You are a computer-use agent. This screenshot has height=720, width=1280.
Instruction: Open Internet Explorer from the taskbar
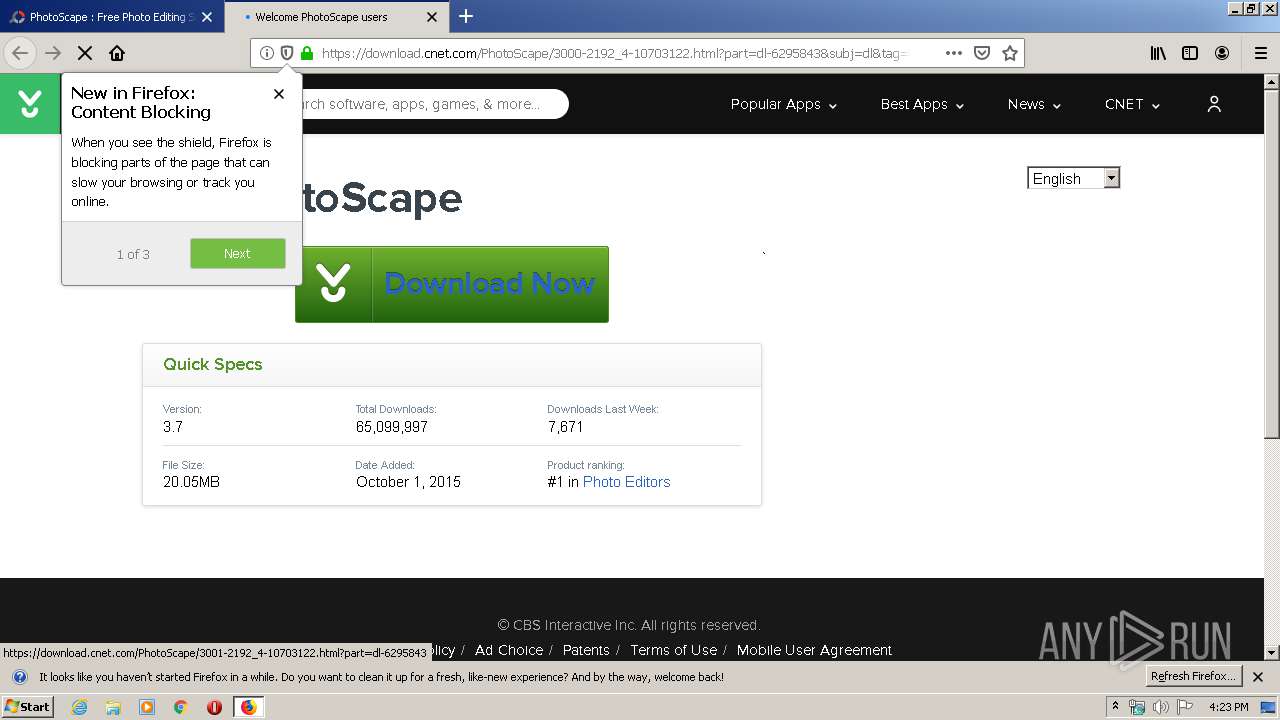pos(80,707)
